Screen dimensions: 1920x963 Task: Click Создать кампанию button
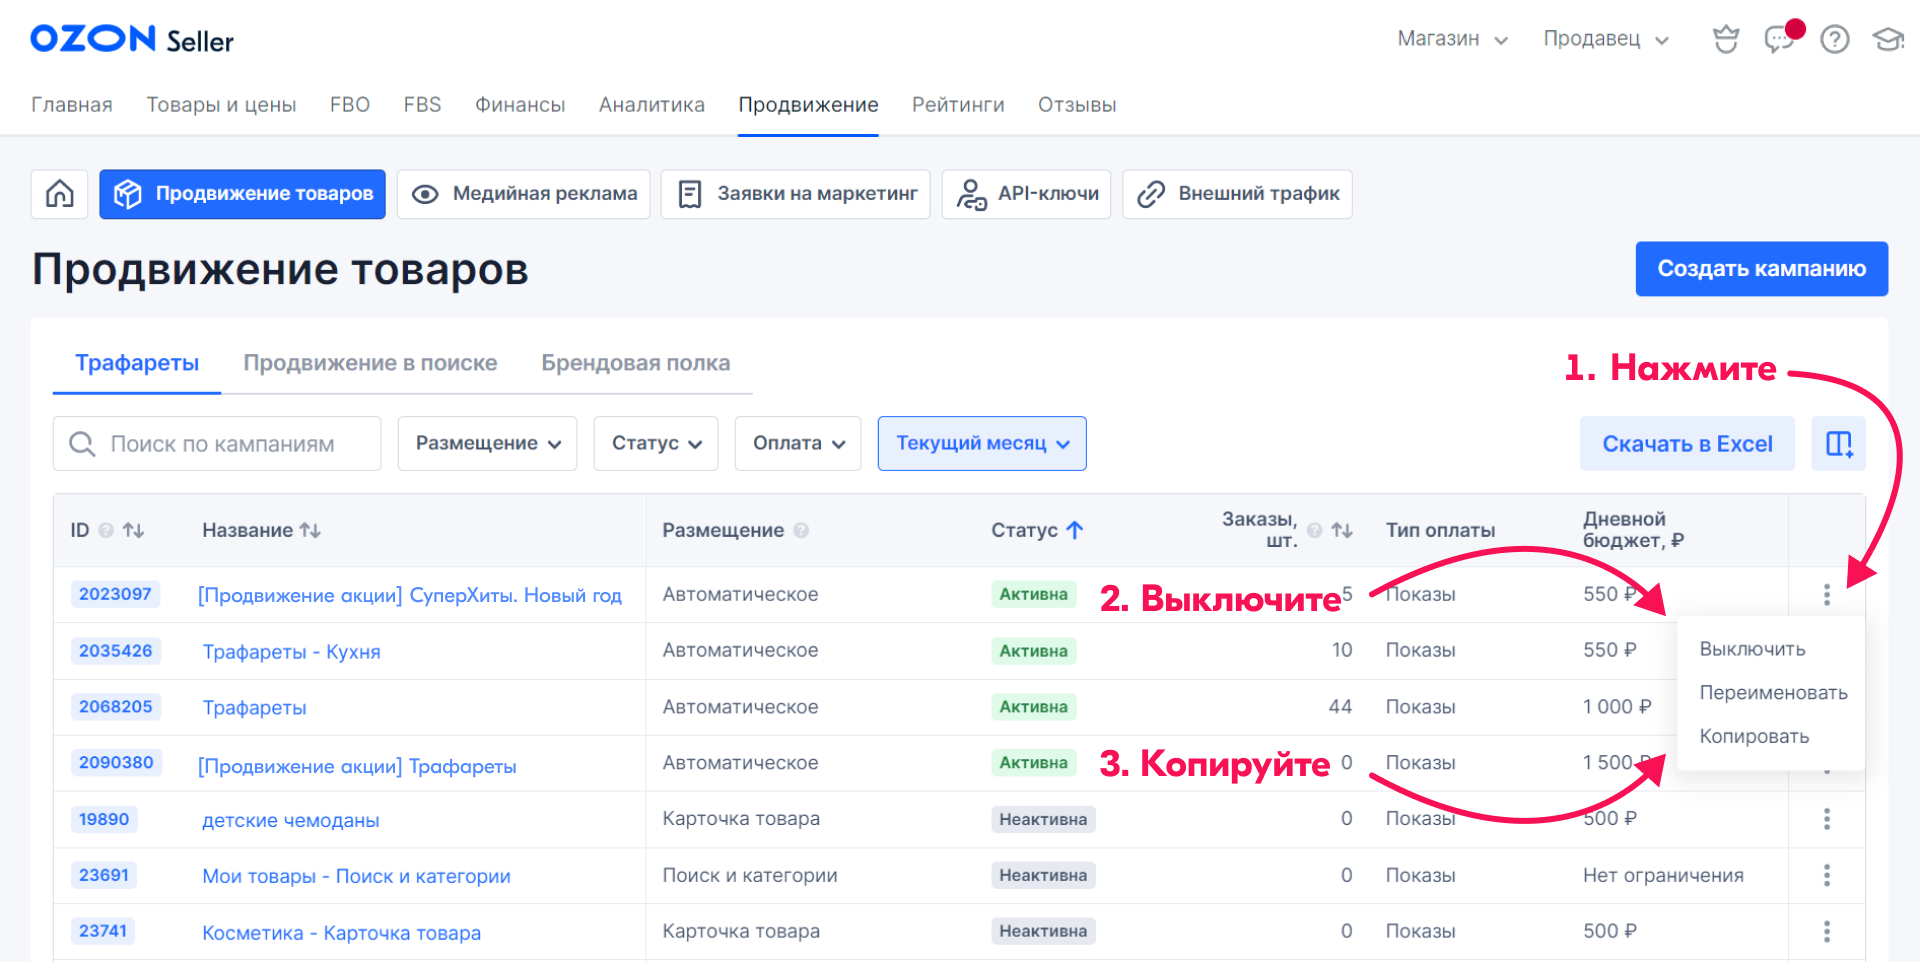(1762, 269)
